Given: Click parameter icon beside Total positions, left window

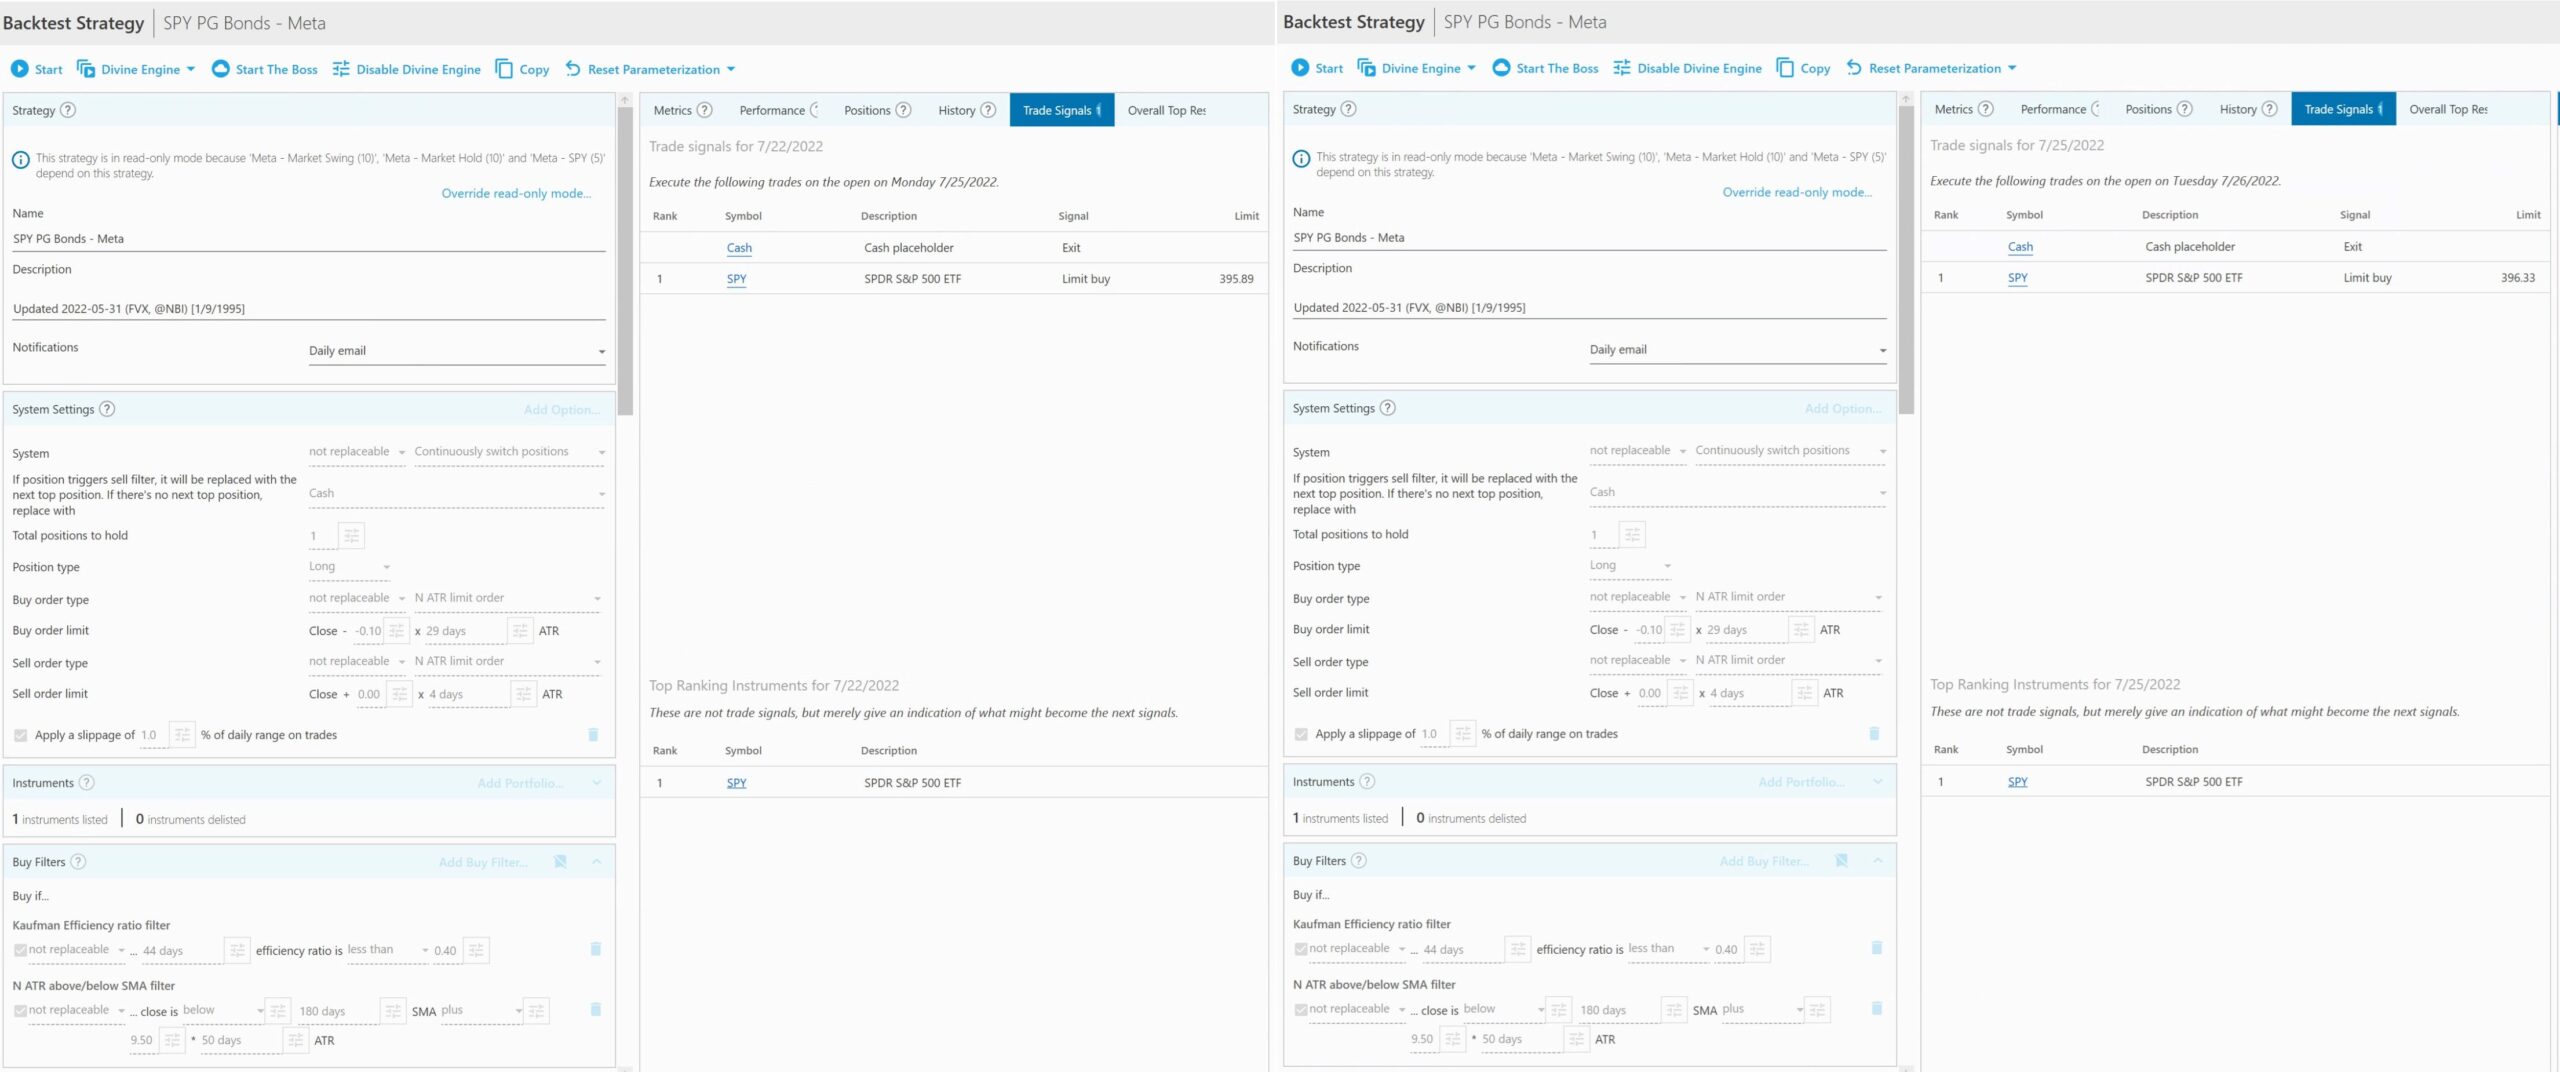Looking at the screenshot, I should [x=351, y=536].
